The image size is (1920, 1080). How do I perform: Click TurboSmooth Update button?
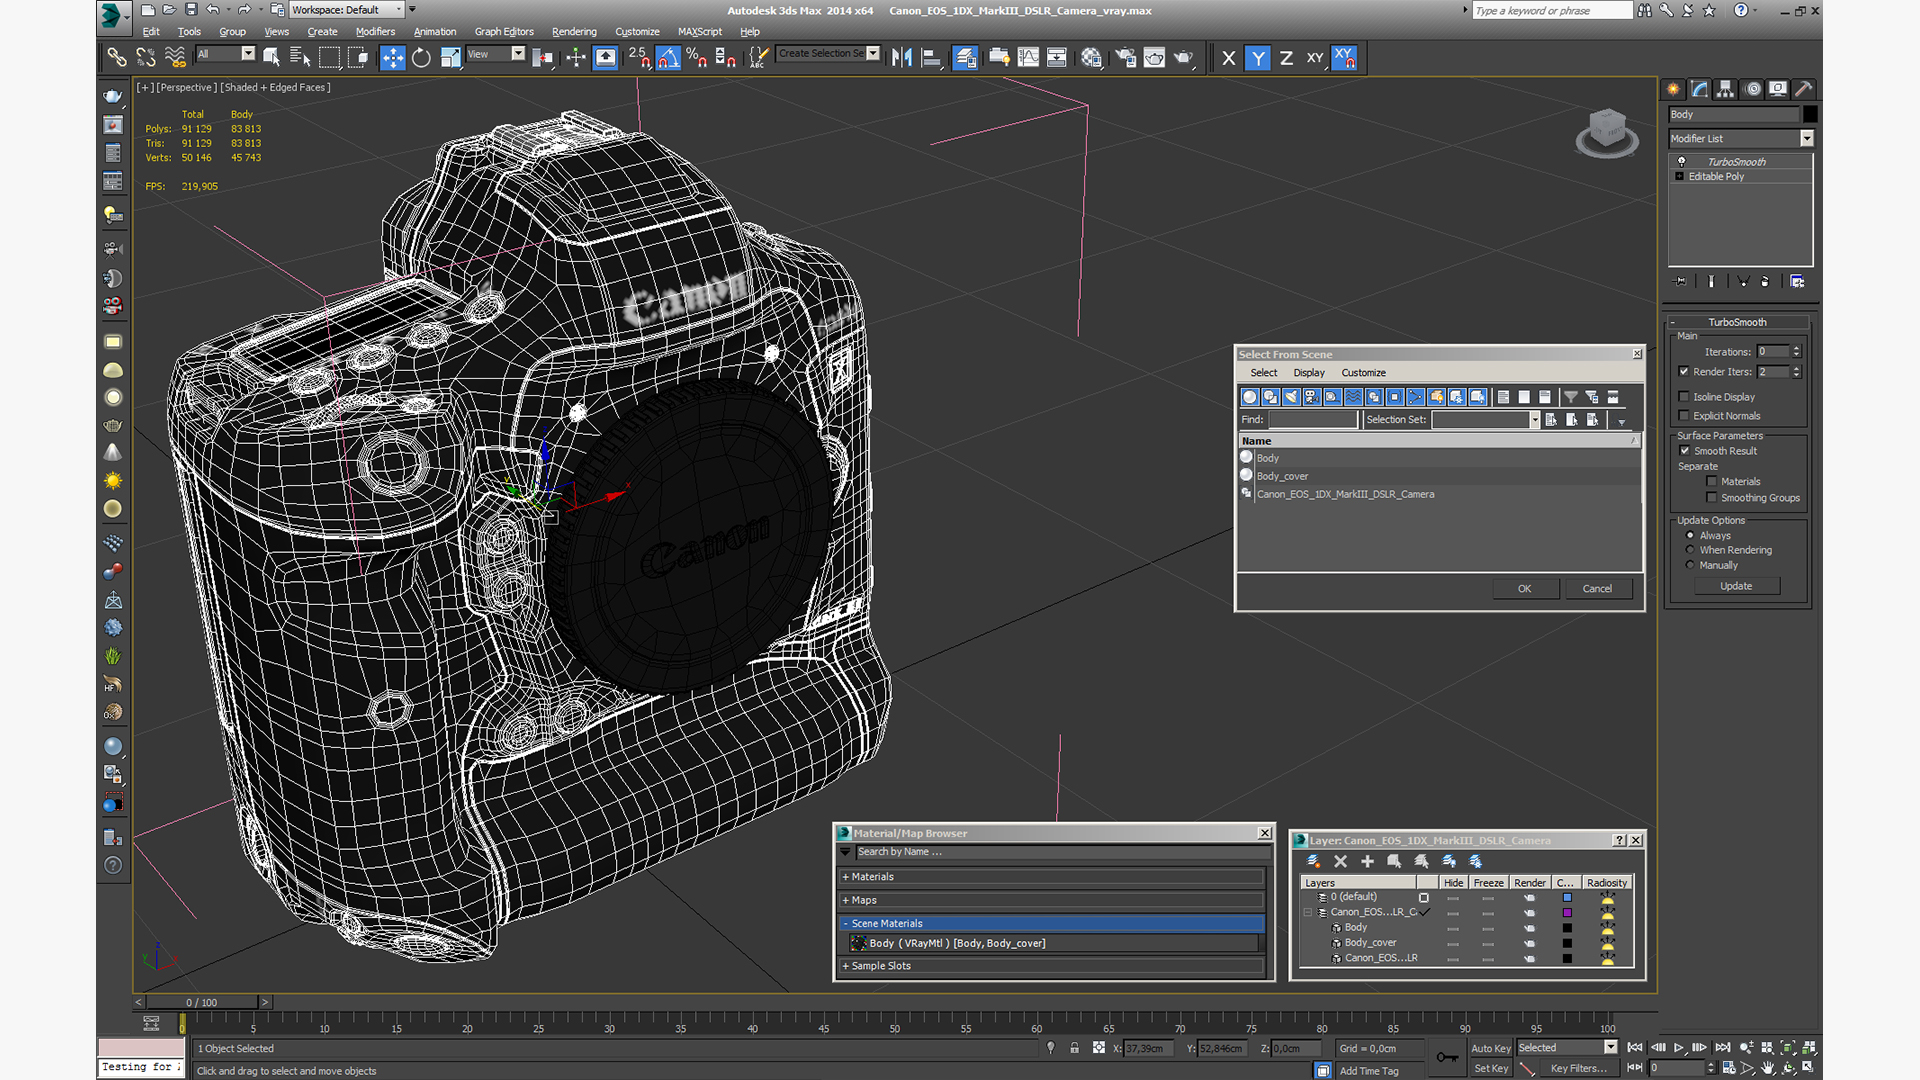click(1736, 586)
